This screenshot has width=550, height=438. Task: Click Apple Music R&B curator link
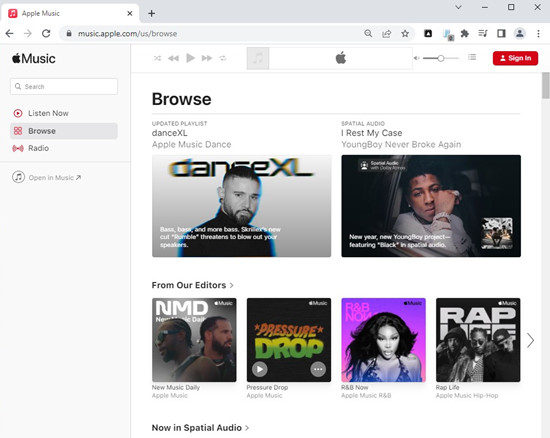(x=366, y=396)
